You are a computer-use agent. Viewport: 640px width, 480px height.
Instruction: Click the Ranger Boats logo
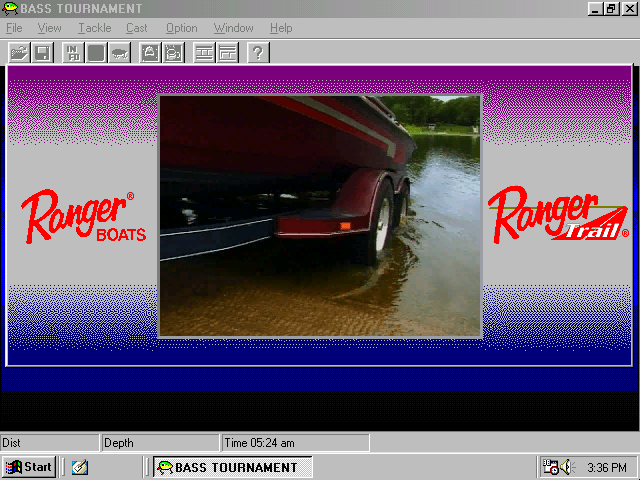[x=83, y=216]
